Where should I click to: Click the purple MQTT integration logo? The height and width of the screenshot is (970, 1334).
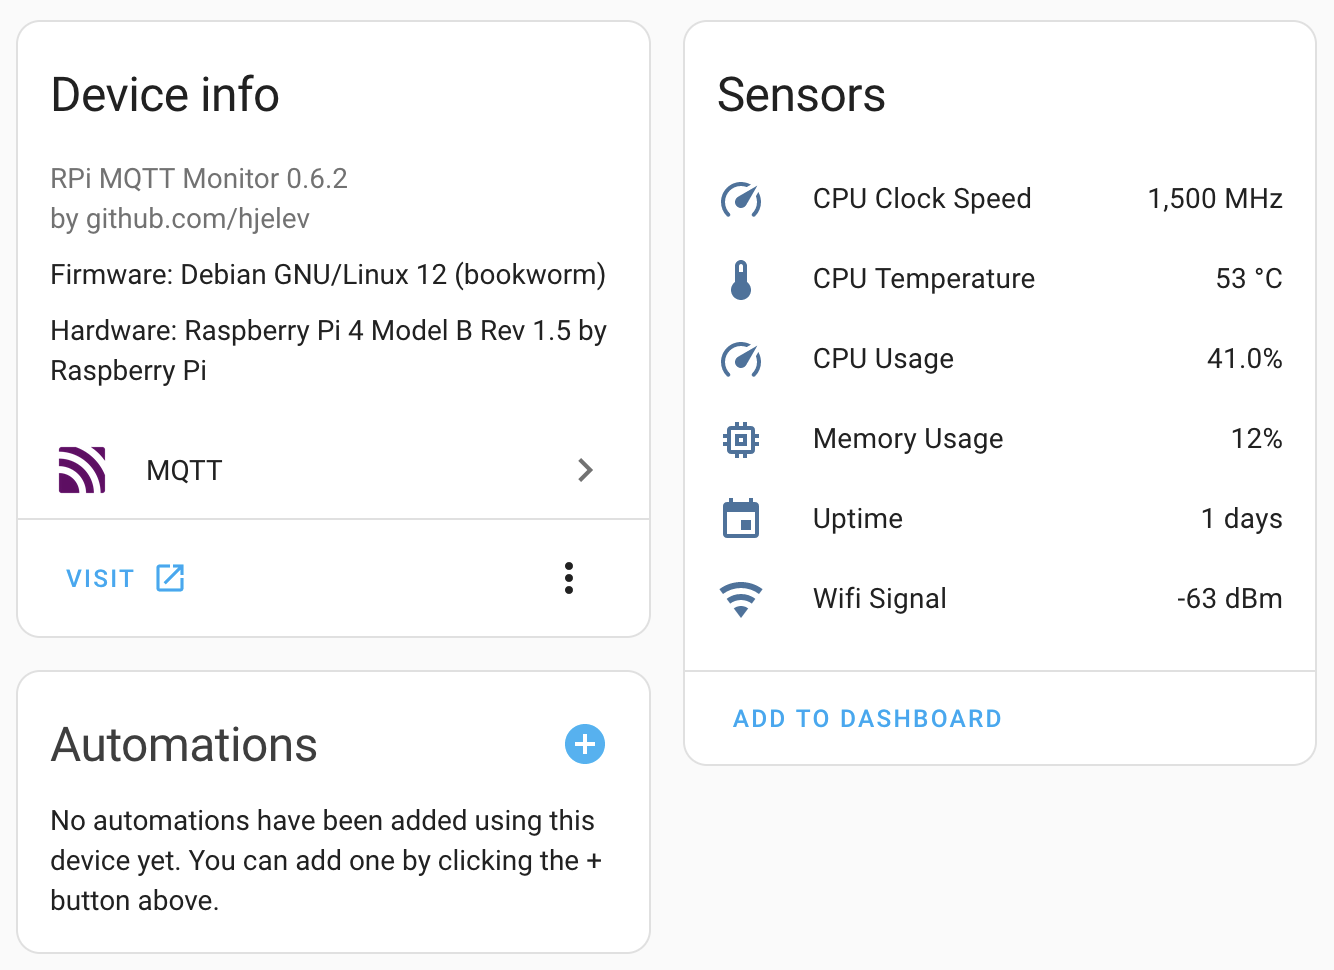[x=82, y=470]
